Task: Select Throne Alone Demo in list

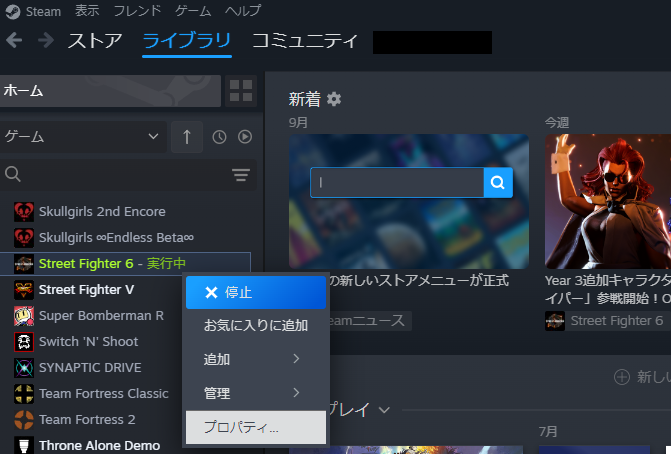Action: (x=100, y=445)
